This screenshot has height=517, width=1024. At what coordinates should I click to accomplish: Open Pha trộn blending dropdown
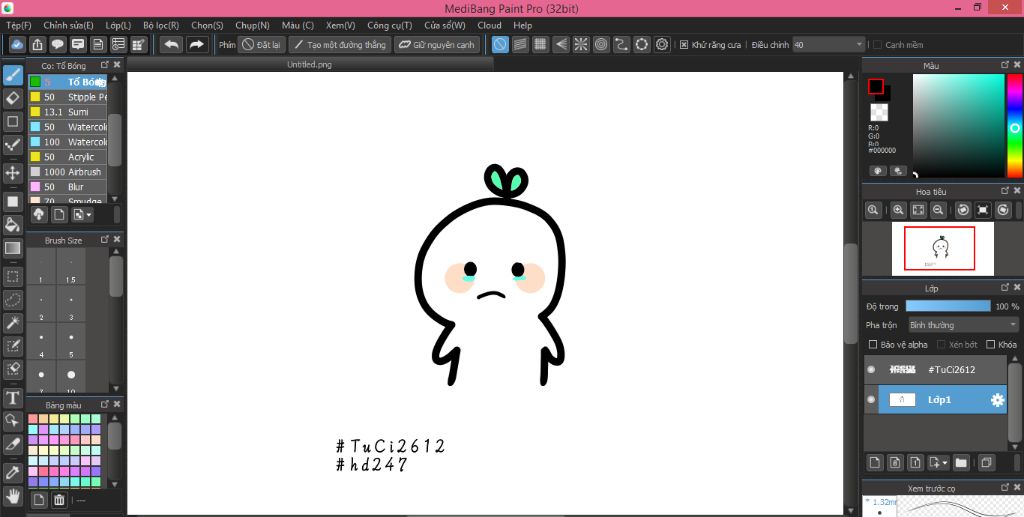click(x=963, y=324)
